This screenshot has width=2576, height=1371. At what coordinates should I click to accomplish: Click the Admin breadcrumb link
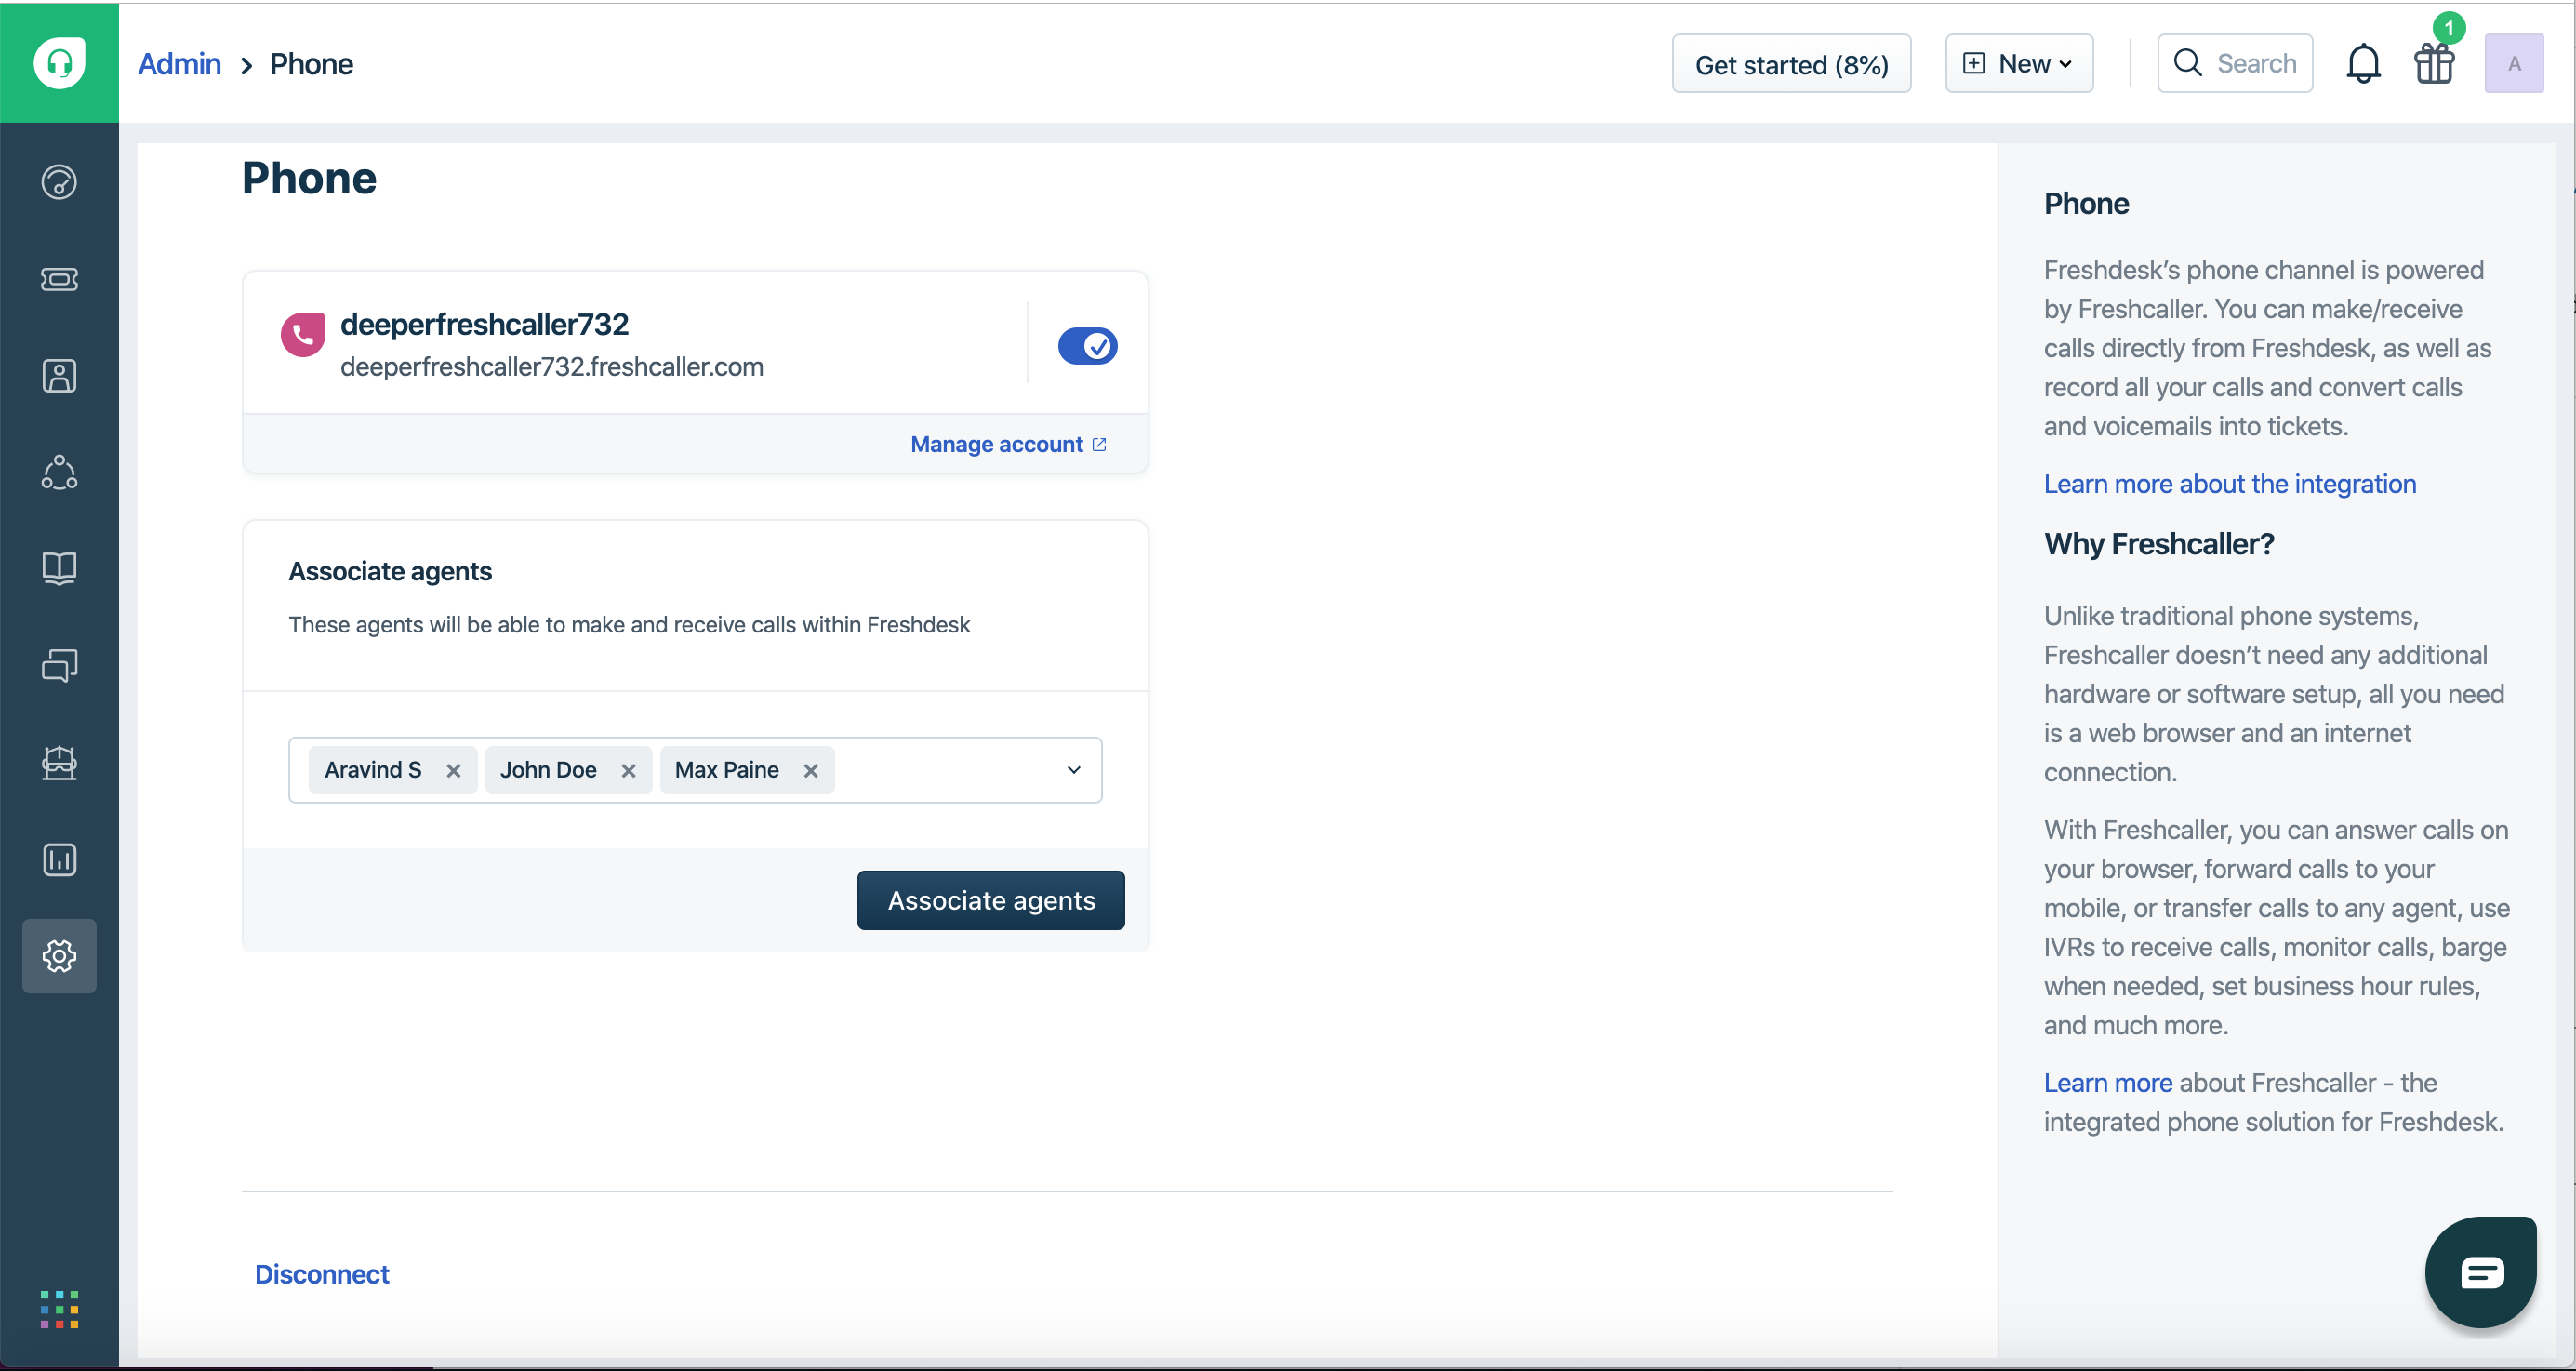click(179, 64)
